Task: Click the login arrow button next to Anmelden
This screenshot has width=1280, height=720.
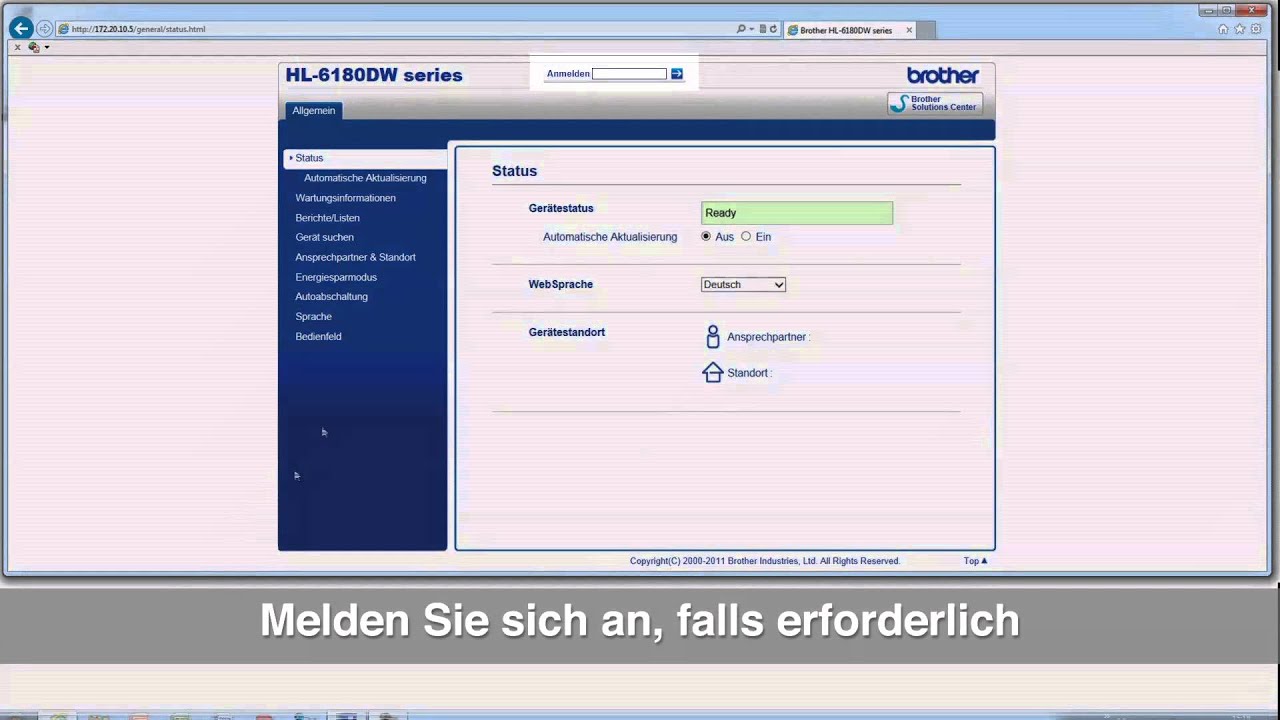Action: (x=677, y=74)
